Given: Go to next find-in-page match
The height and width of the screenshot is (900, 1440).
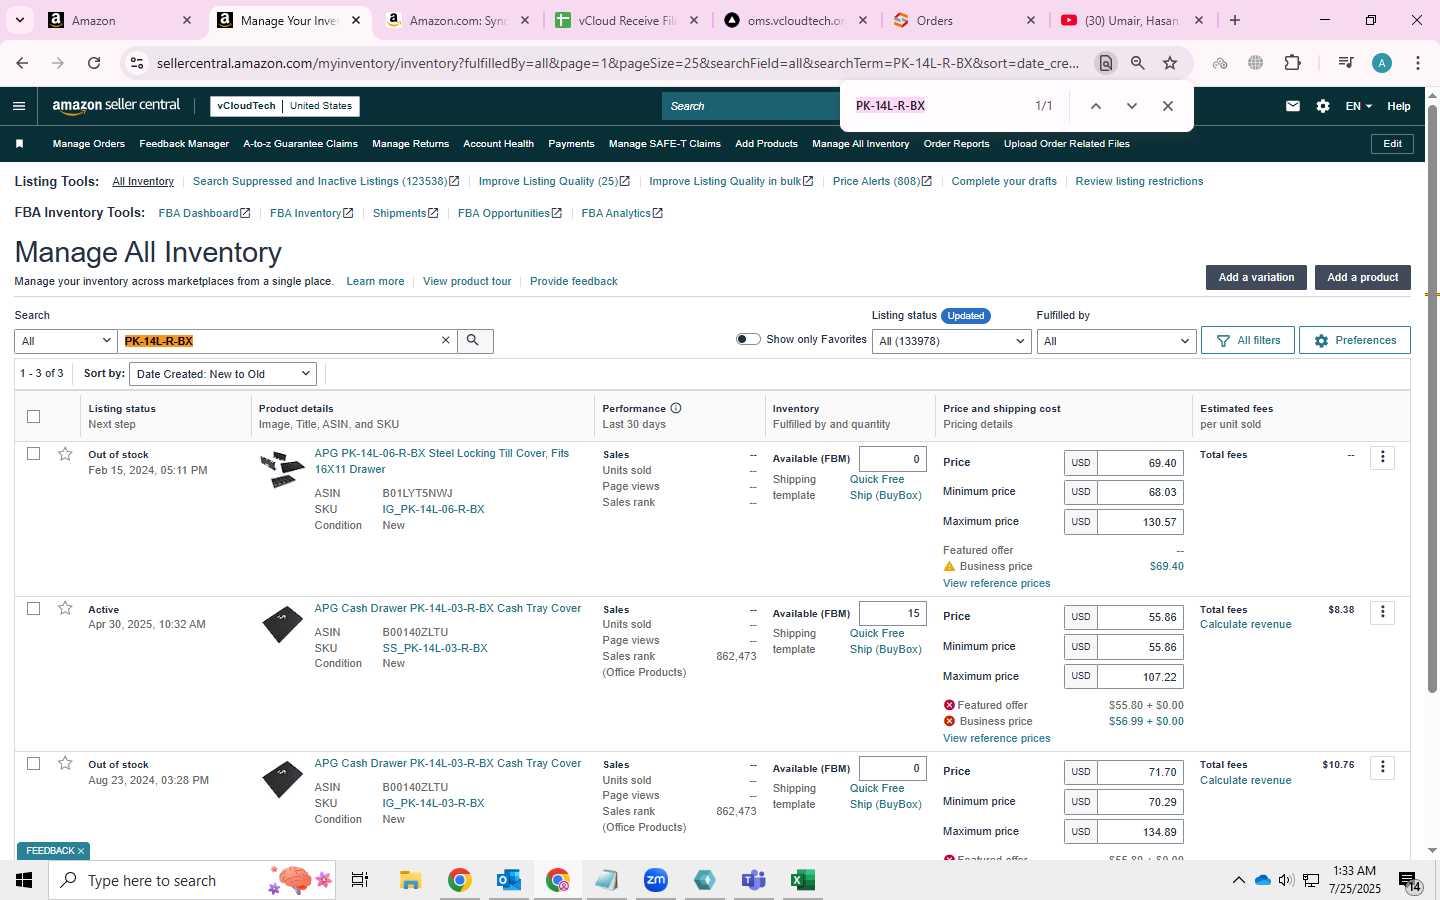Looking at the screenshot, I should tap(1132, 106).
